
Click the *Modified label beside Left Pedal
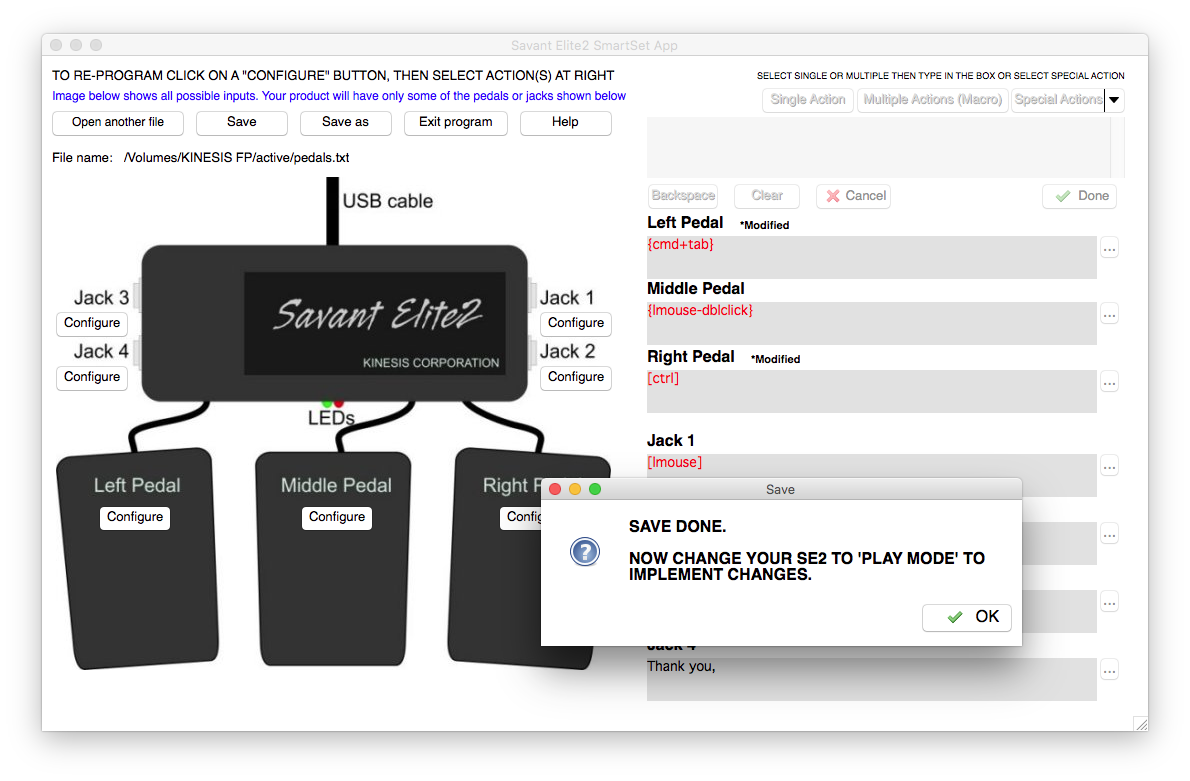click(764, 225)
